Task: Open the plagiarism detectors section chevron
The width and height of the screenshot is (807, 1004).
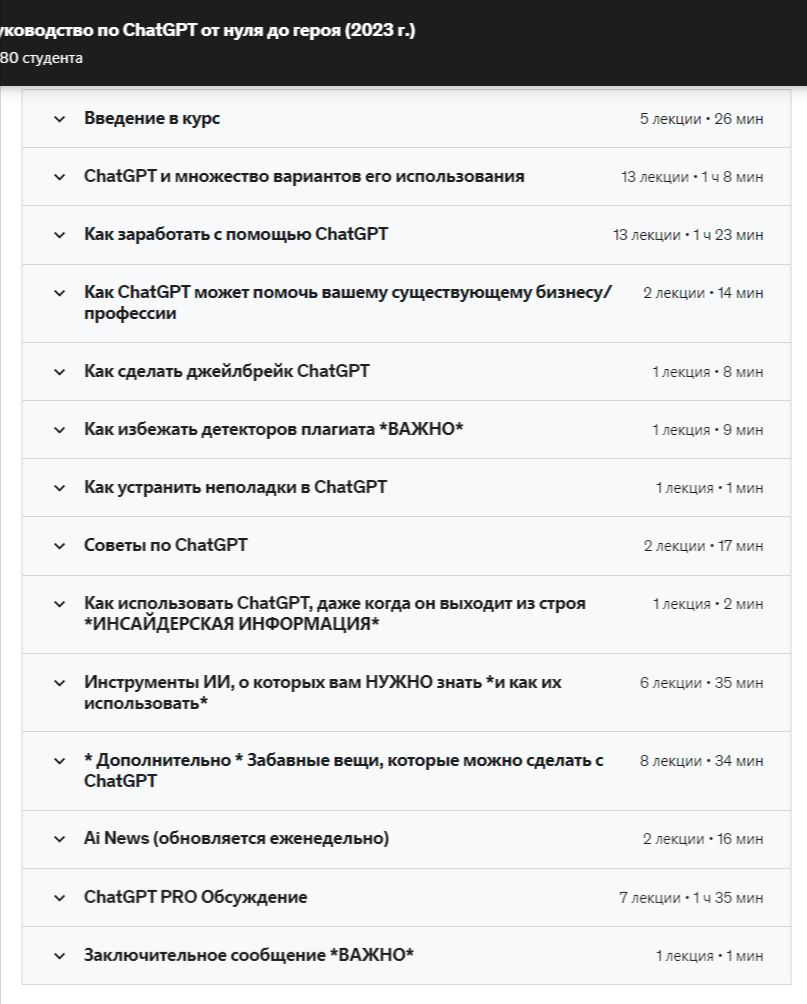Action: pyautogui.click(x=60, y=429)
